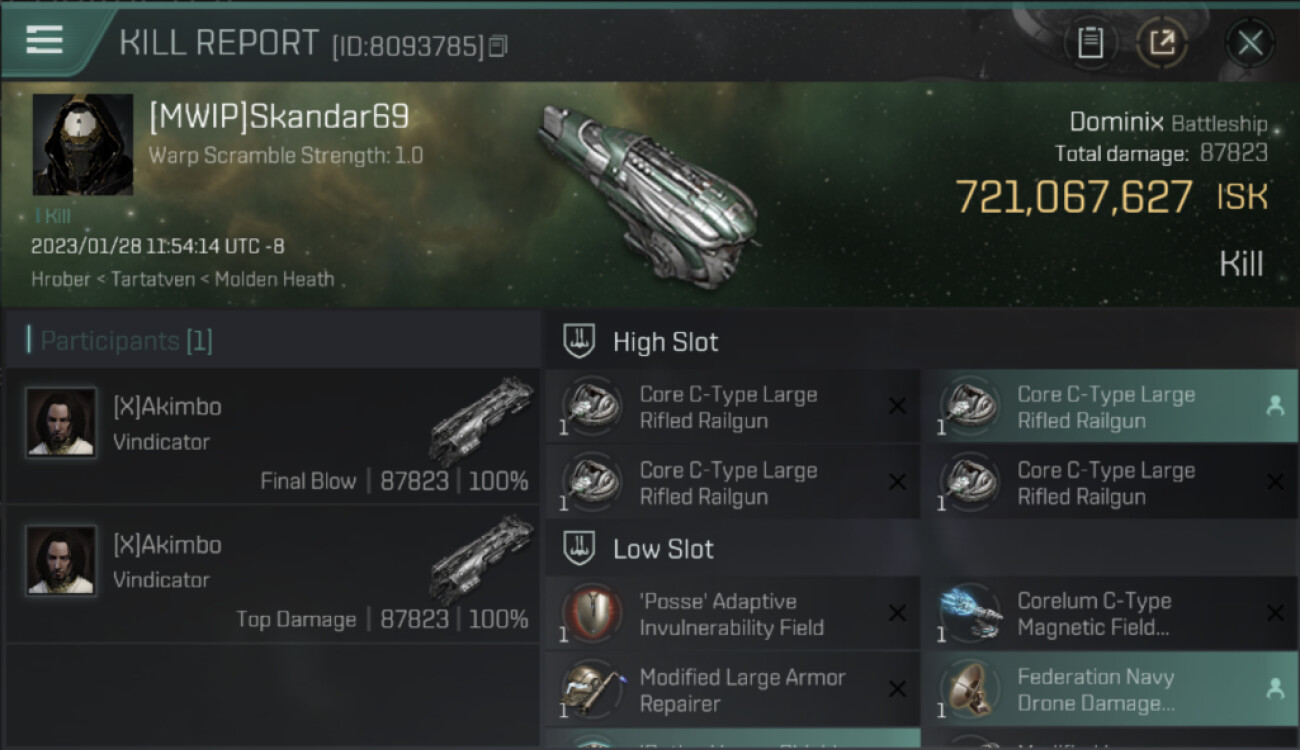Close the kill report window

point(1250,43)
